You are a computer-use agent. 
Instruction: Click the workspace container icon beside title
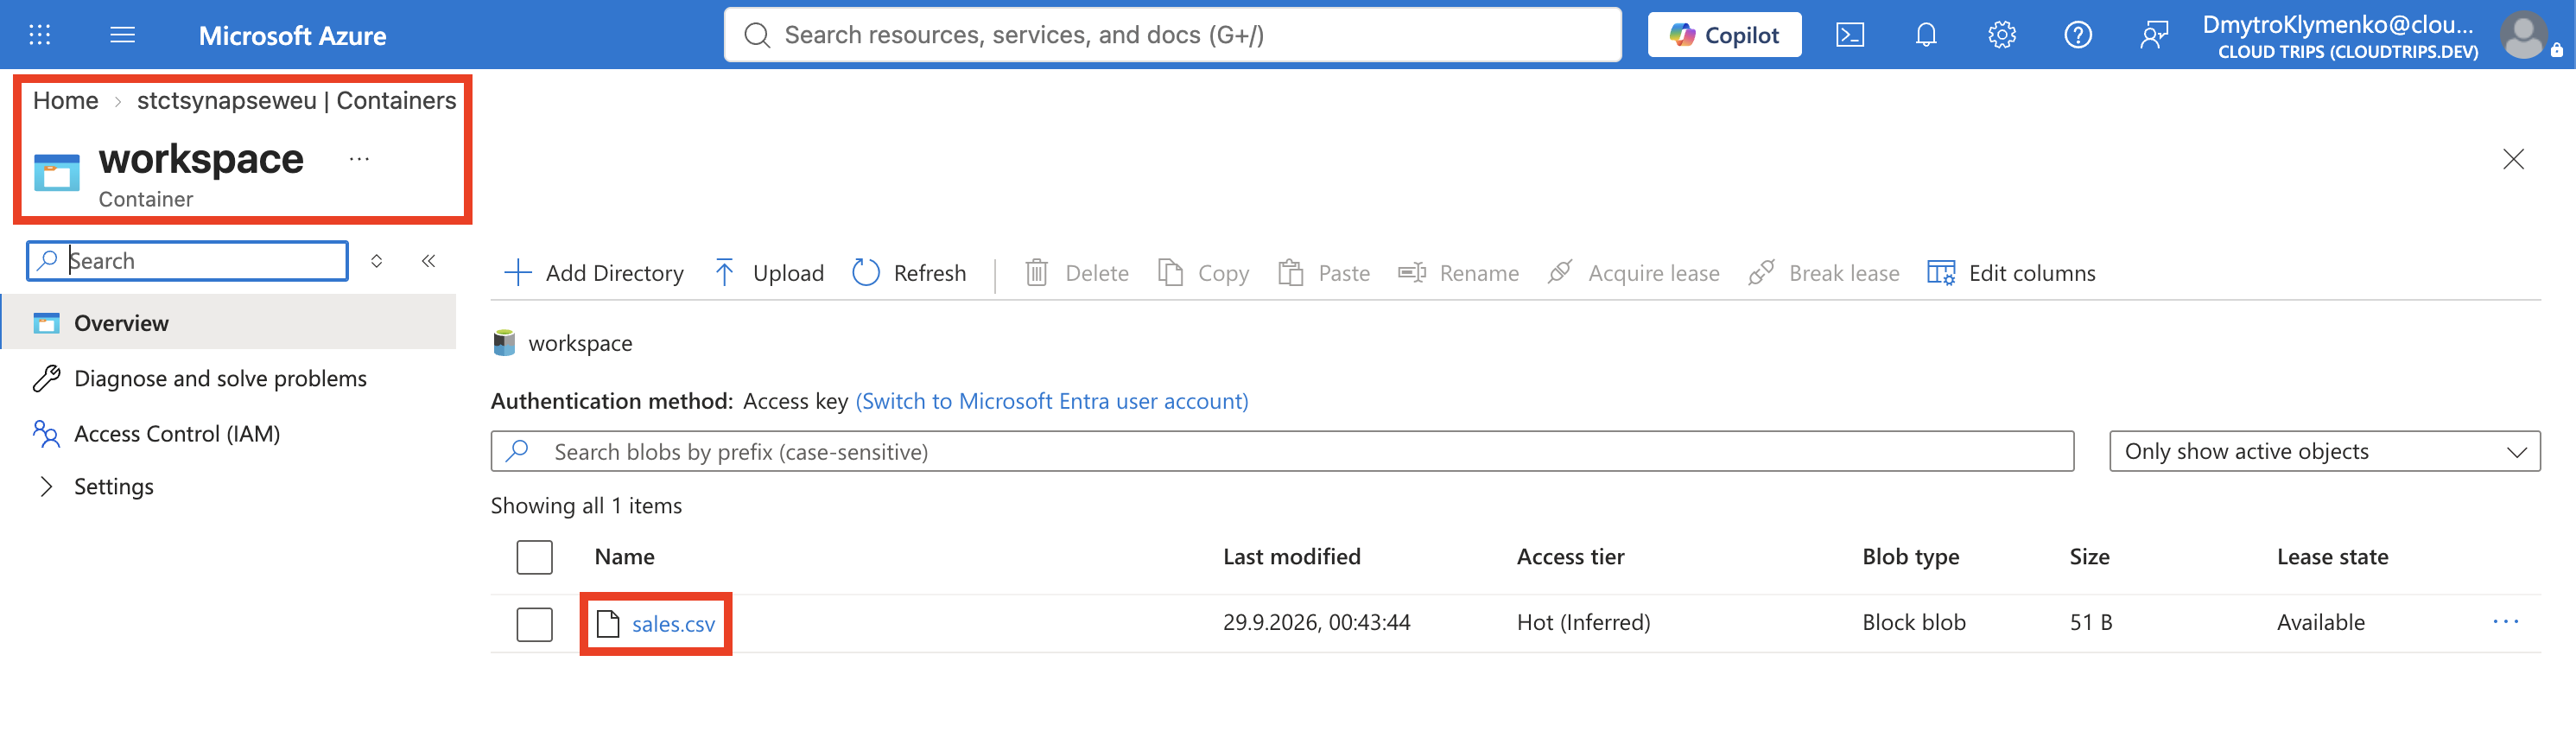tap(57, 172)
